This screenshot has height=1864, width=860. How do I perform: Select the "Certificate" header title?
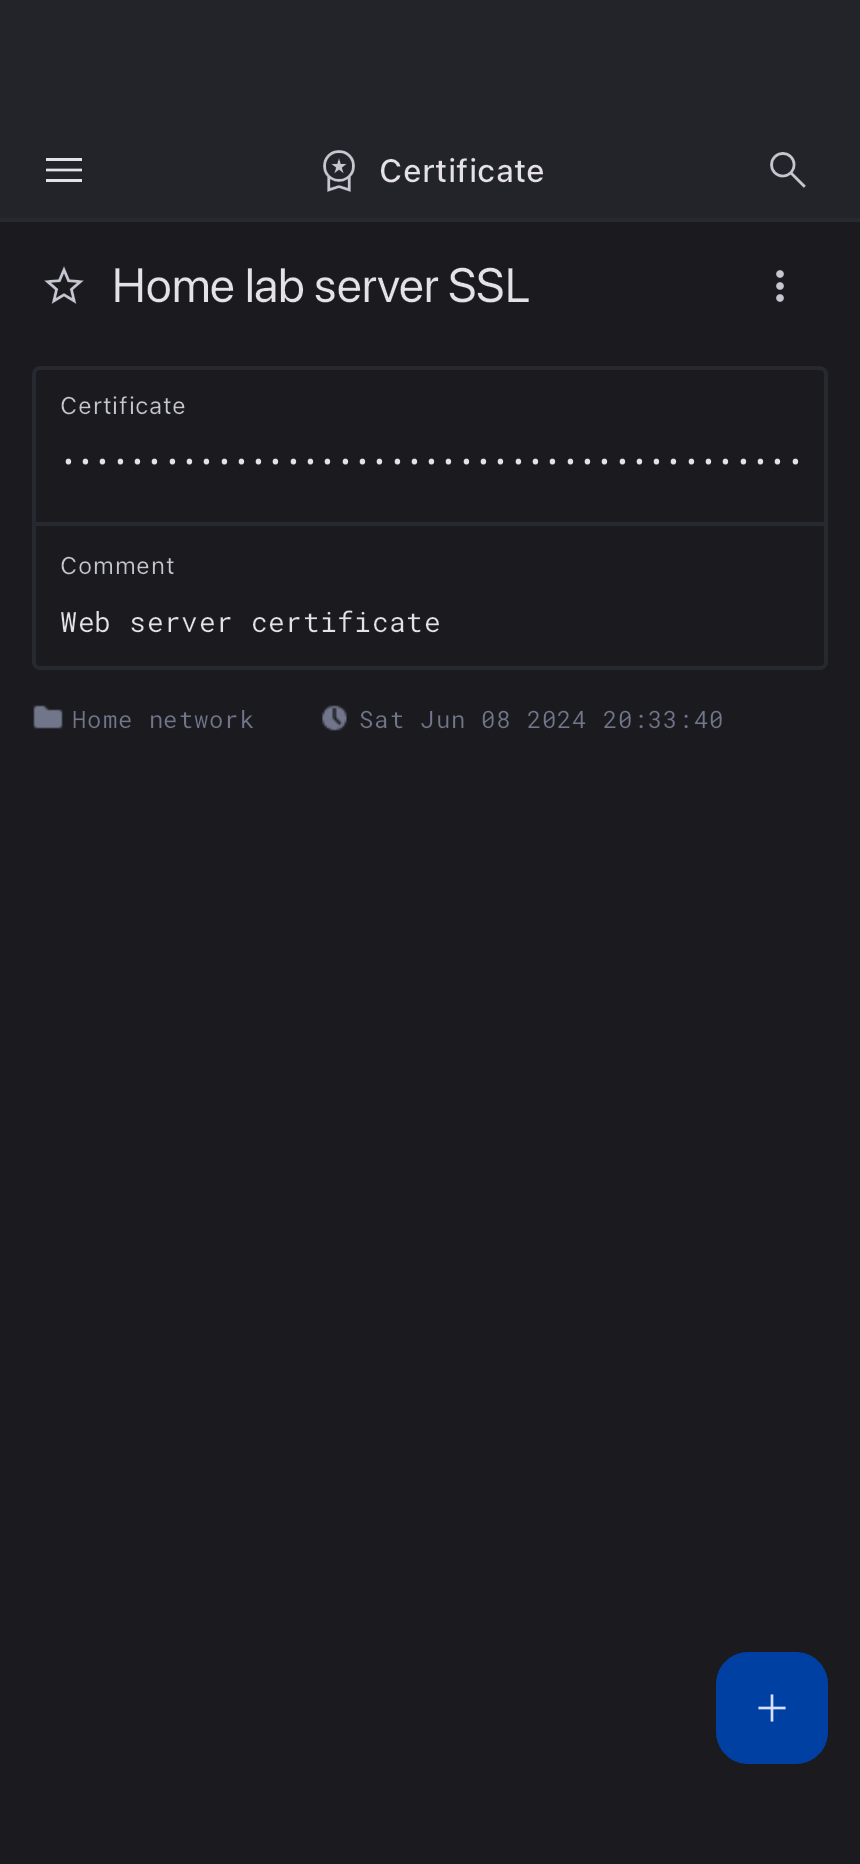(461, 171)
